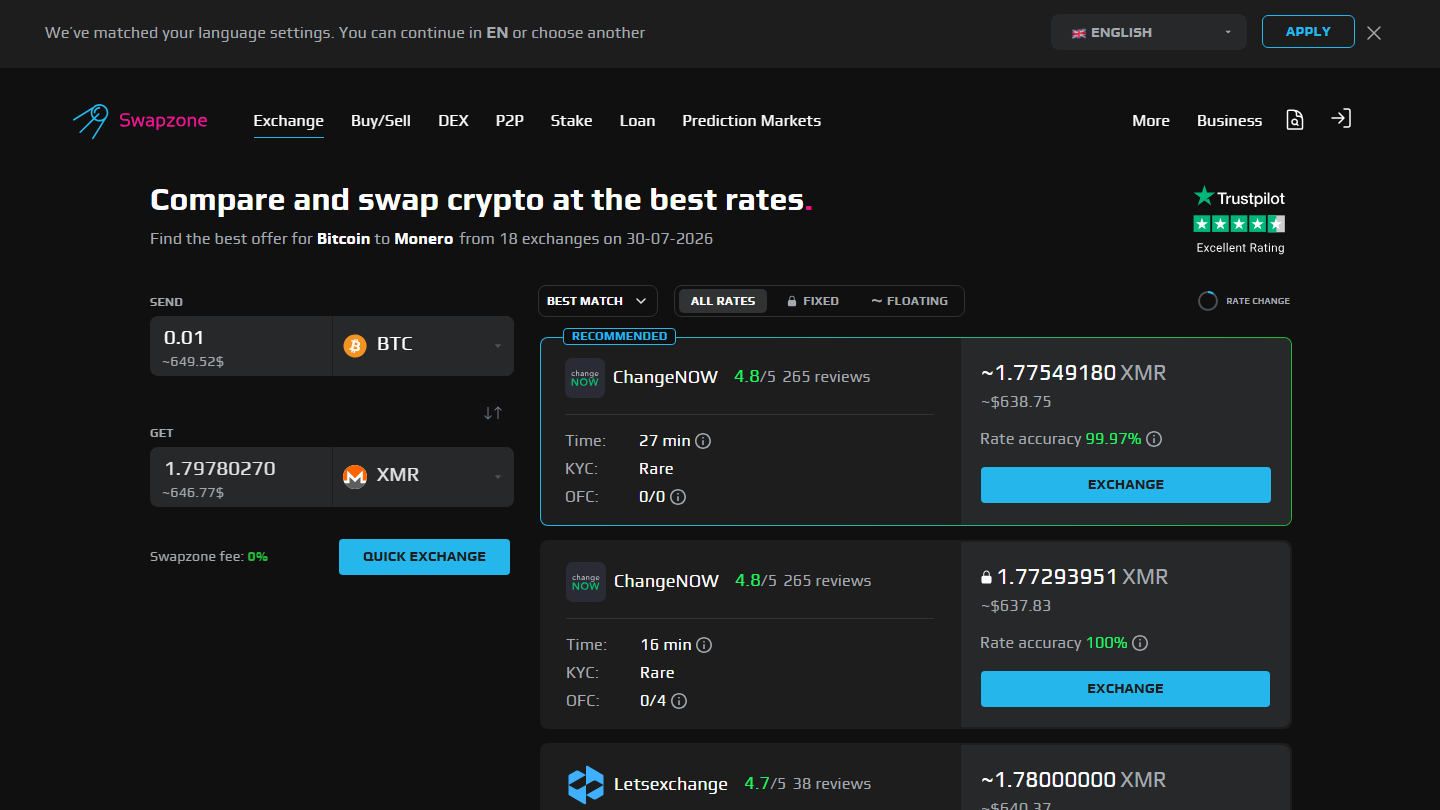Viewport: 1440px width, 810px height.
Task: Click the Excellent Rating text
Action: click(x=1240, y=248)
